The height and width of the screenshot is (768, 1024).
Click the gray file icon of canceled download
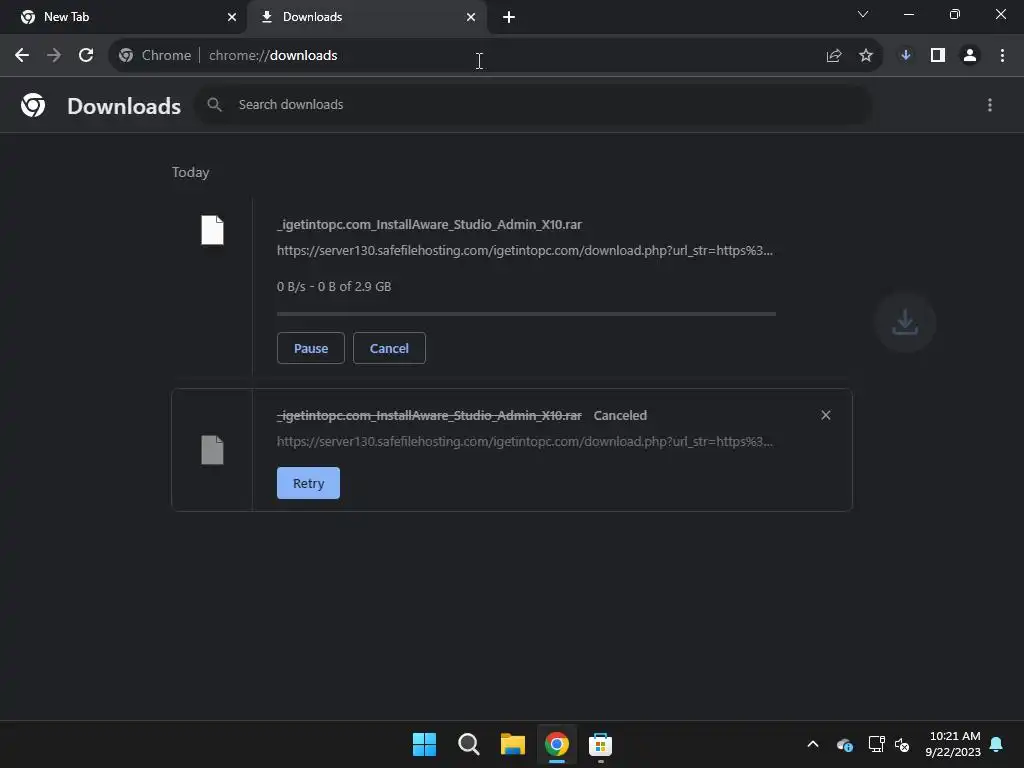click(x=212, y=450)
